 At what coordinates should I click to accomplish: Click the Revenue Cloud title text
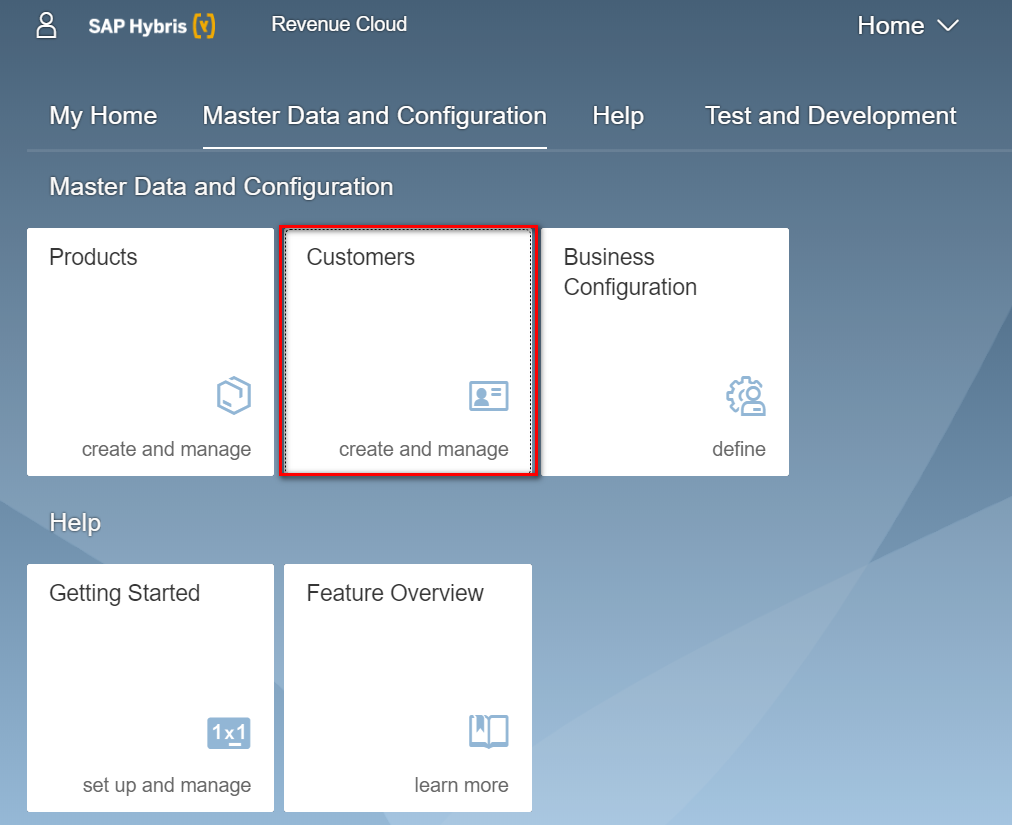click(x=339, y=24)
